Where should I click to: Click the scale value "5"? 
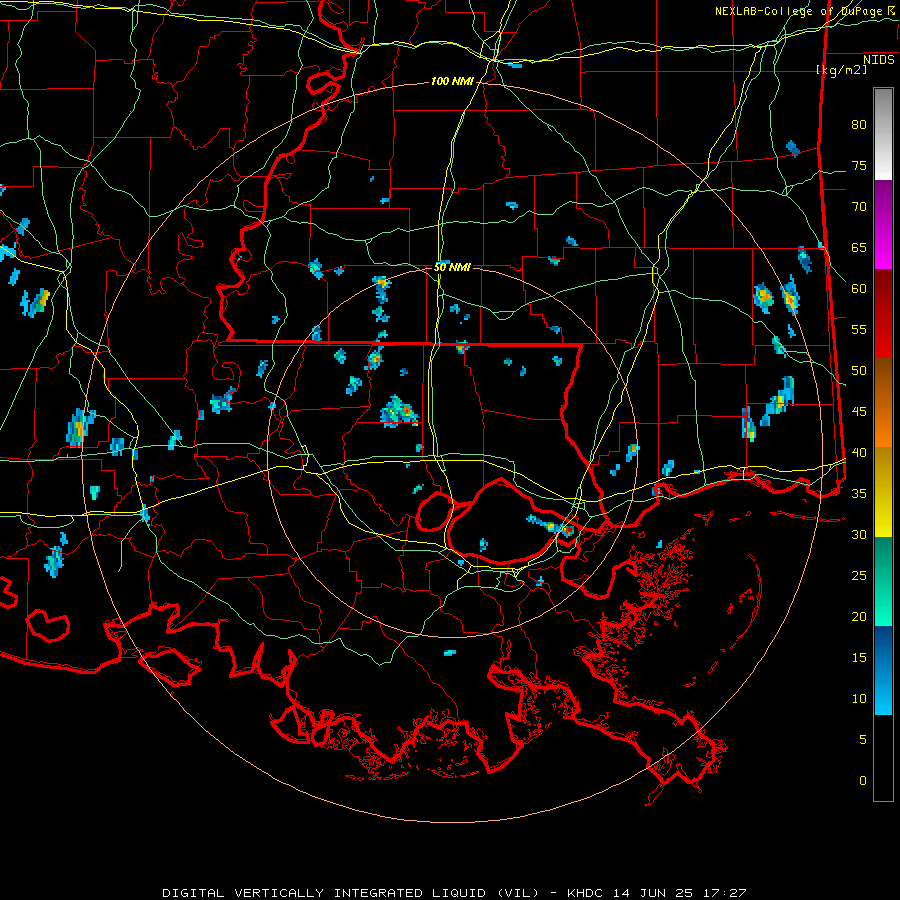pos(863,740)
